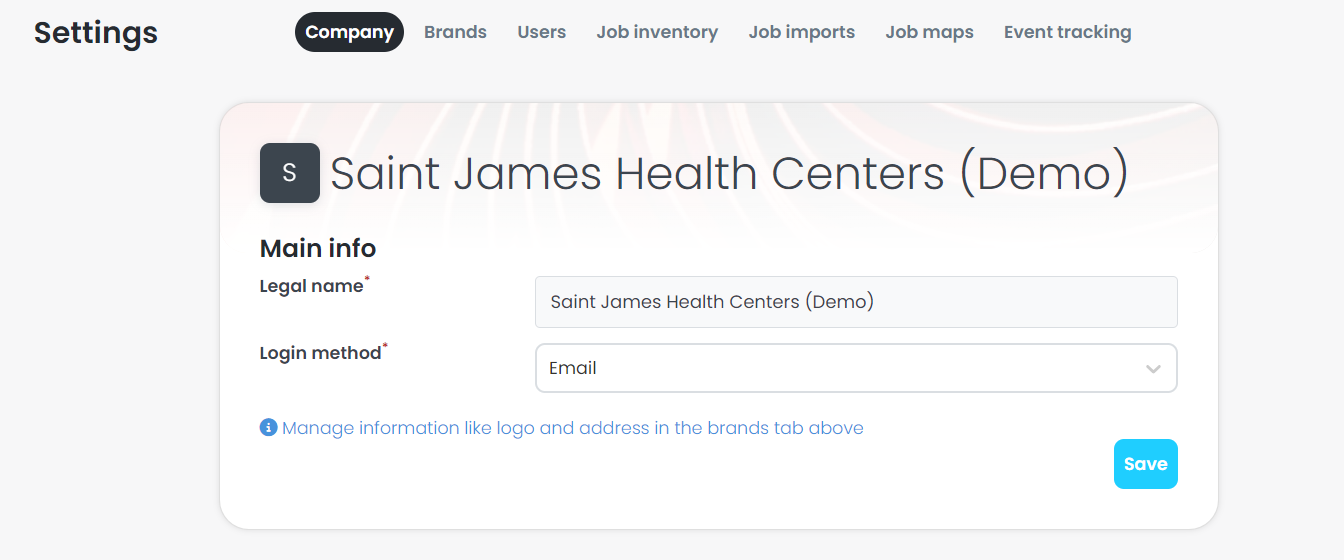
Task: Go to the Users tab
Action: (x=541, y=32)
